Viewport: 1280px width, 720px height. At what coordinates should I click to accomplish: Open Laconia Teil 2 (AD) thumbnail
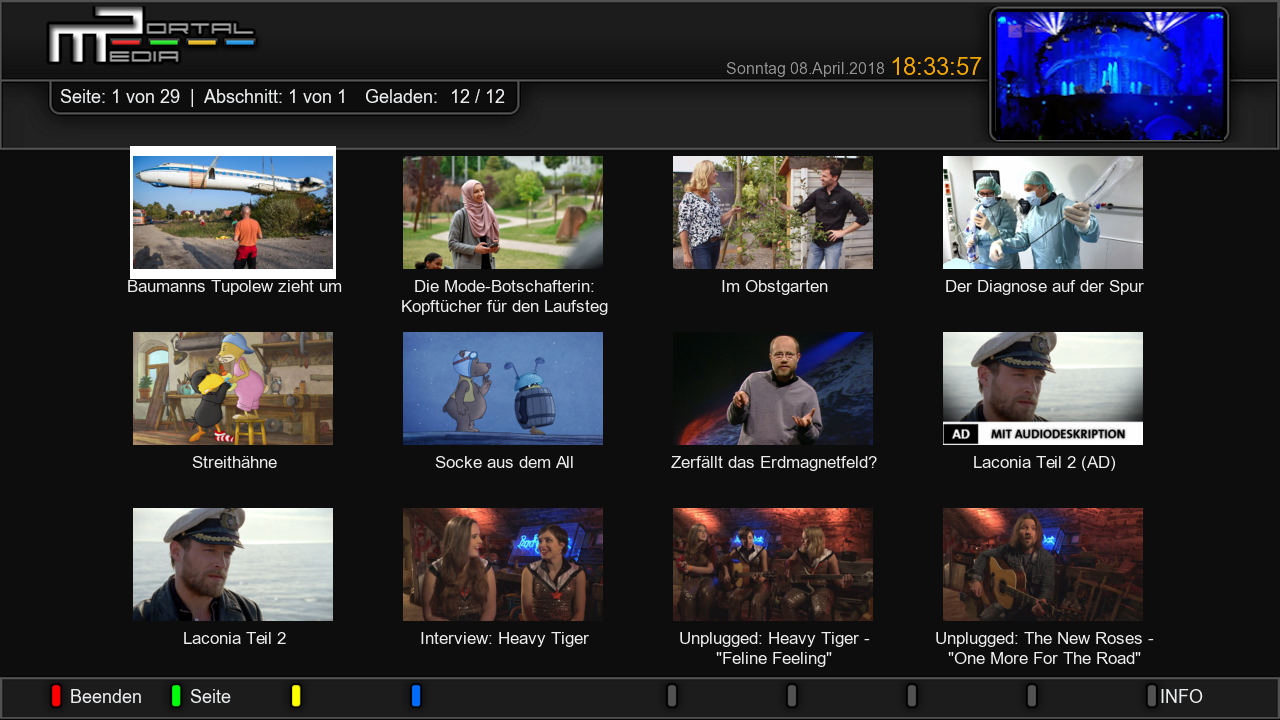[x=1043, y=388]
